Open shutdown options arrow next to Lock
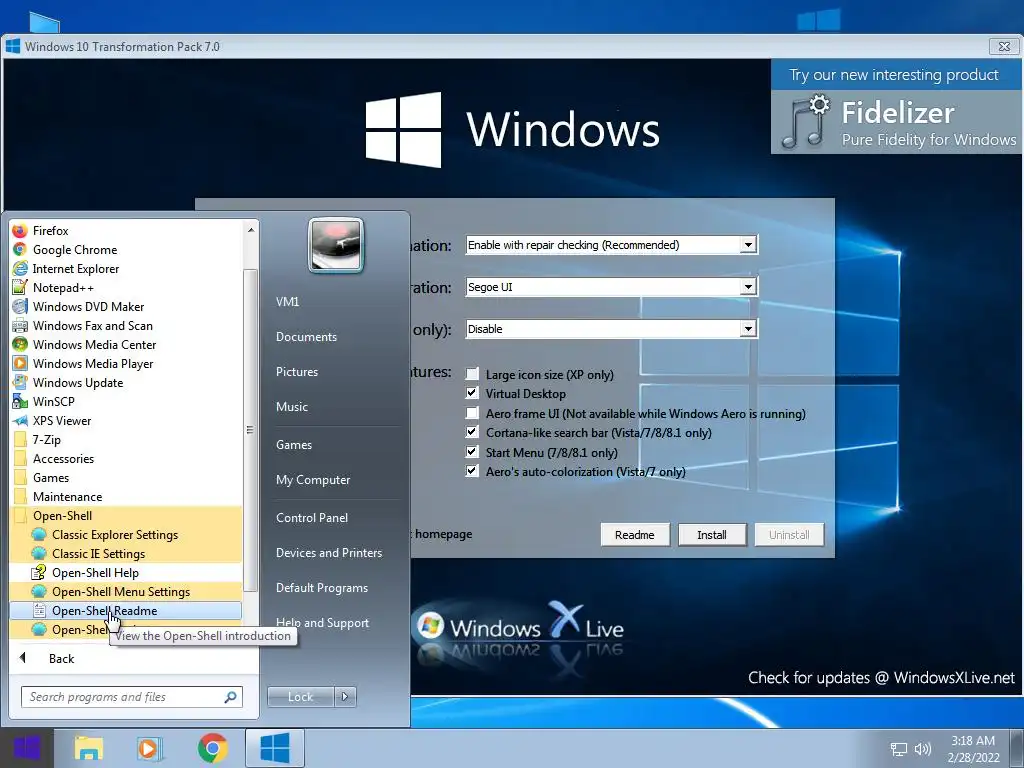The height and width of the screenshot is (768, 1024). pyautogui.click(x=345, y=697)
